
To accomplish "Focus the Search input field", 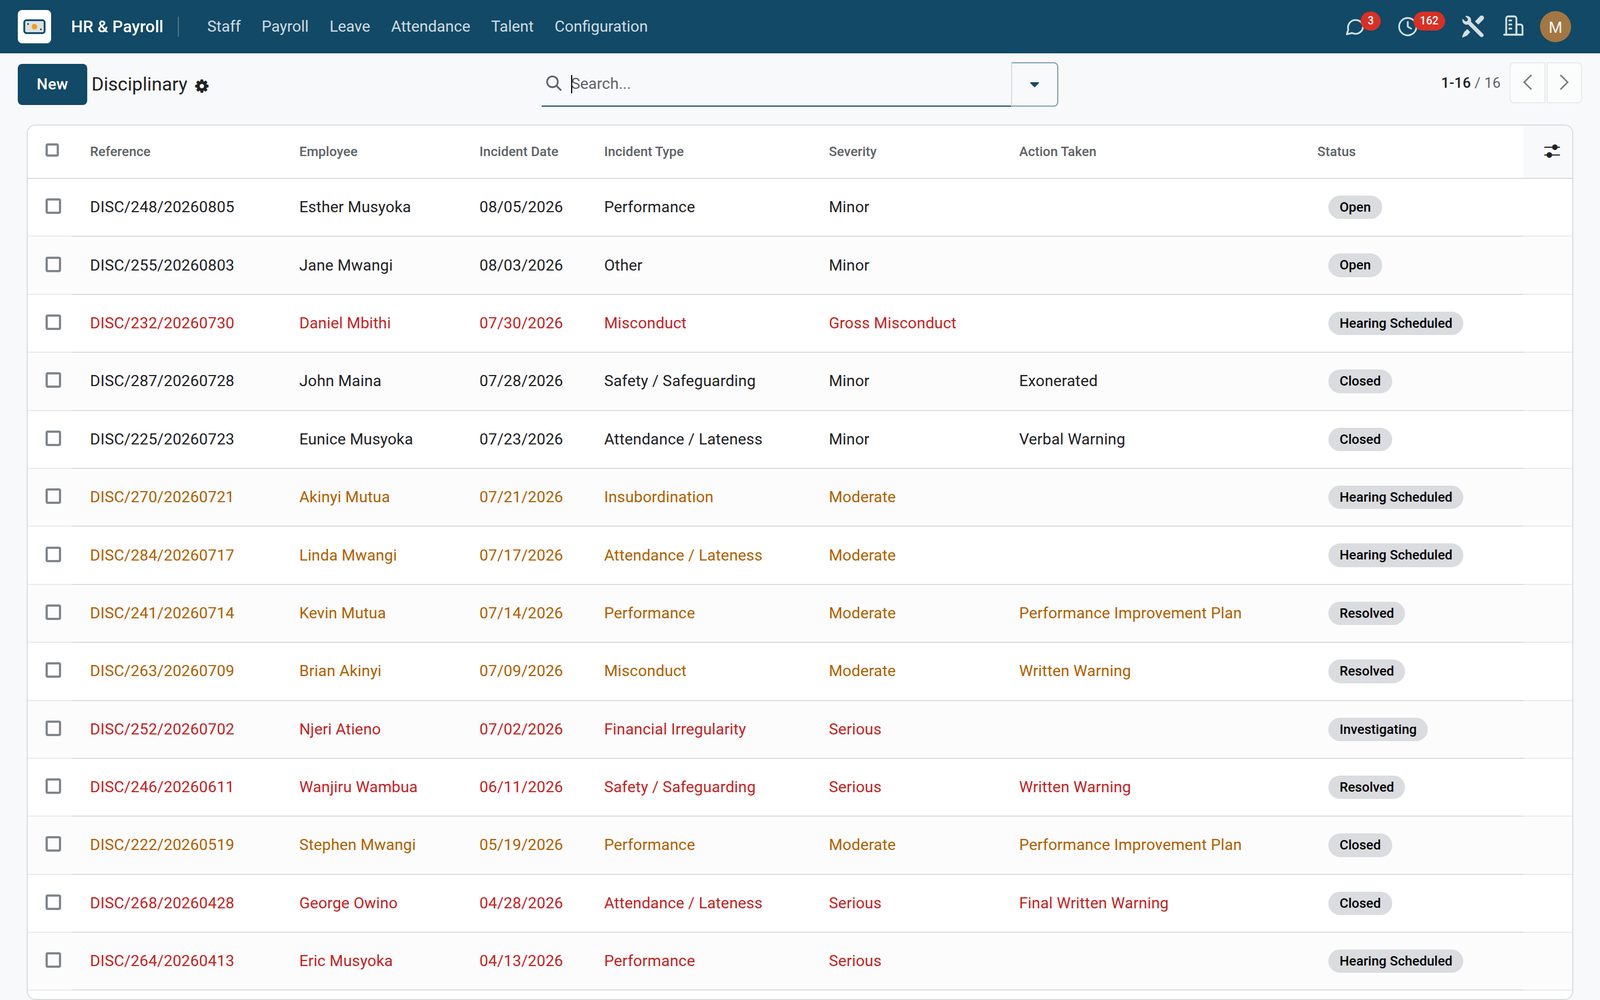I will click(x=787, y=84).
